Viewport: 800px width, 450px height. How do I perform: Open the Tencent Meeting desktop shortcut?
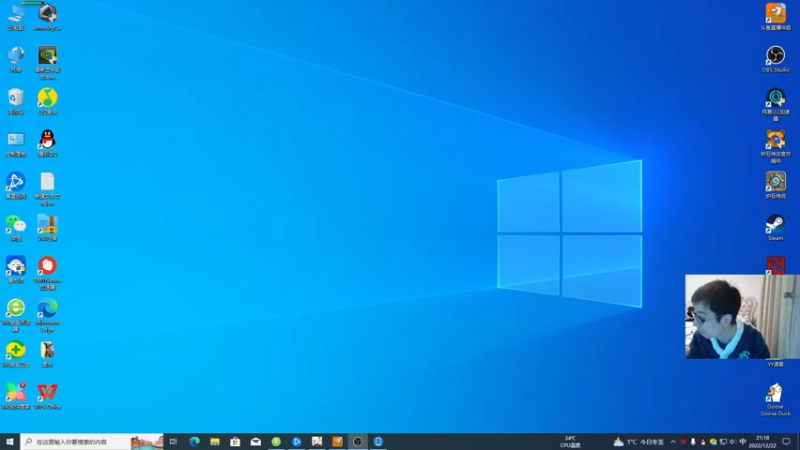coord(16,185)
